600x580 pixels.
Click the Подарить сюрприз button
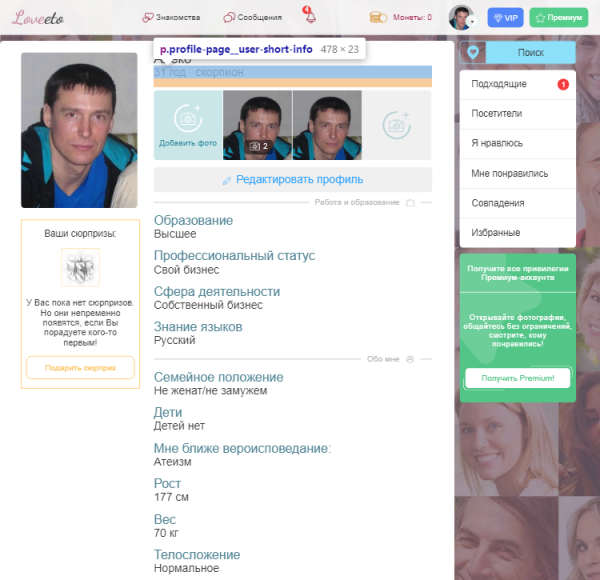[x=80, y=368]
